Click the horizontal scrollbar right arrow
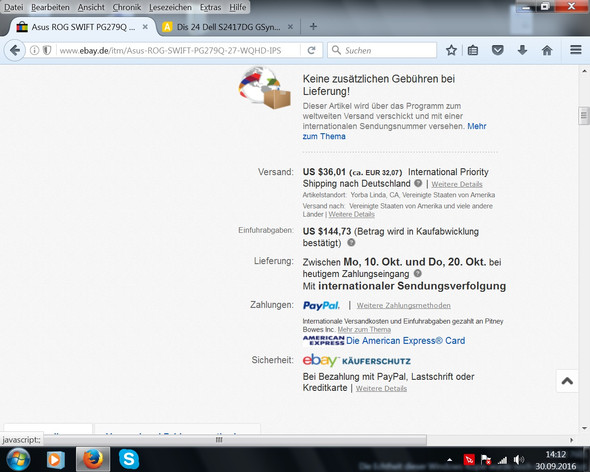Screen dimensions: 590x472 click(572, 439)
